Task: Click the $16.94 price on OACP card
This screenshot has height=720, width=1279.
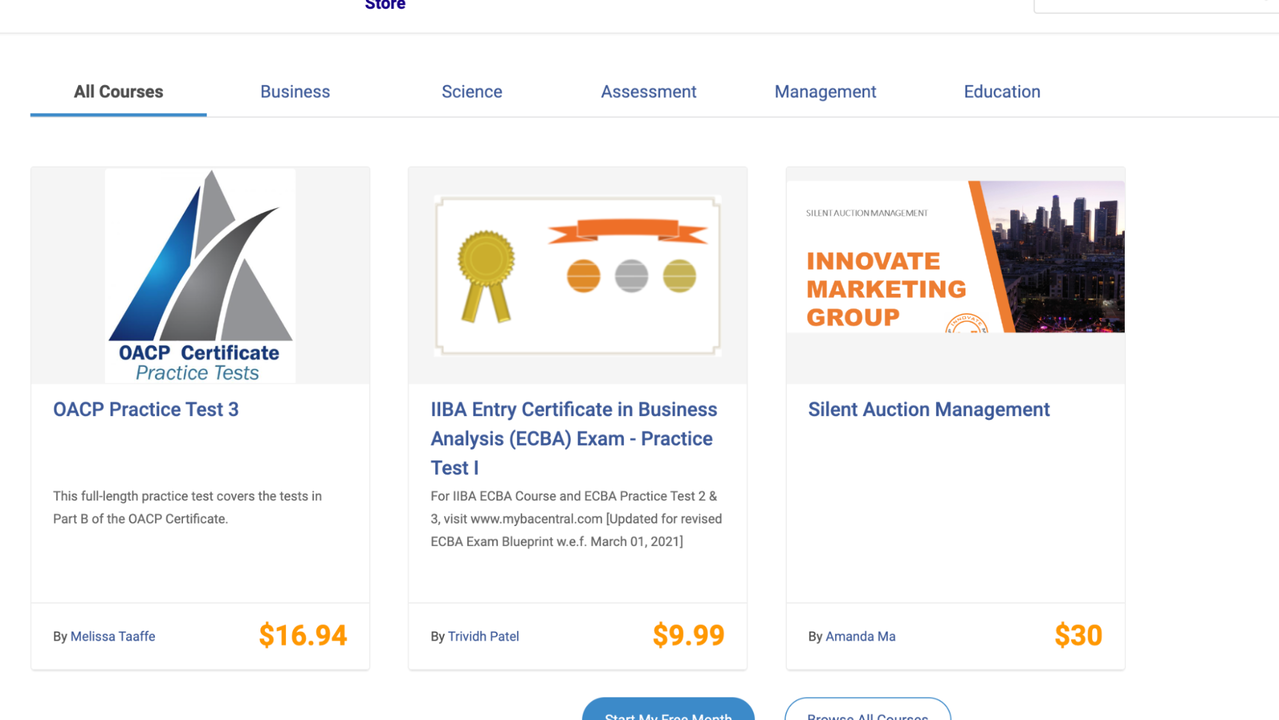Action: point(303,635)
